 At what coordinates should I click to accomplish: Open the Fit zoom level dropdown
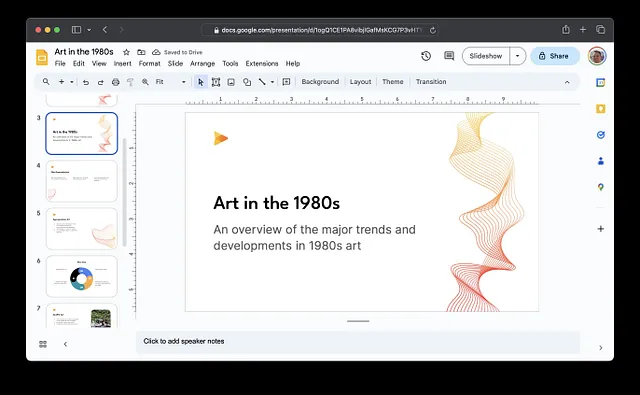[x=171, y=82]
